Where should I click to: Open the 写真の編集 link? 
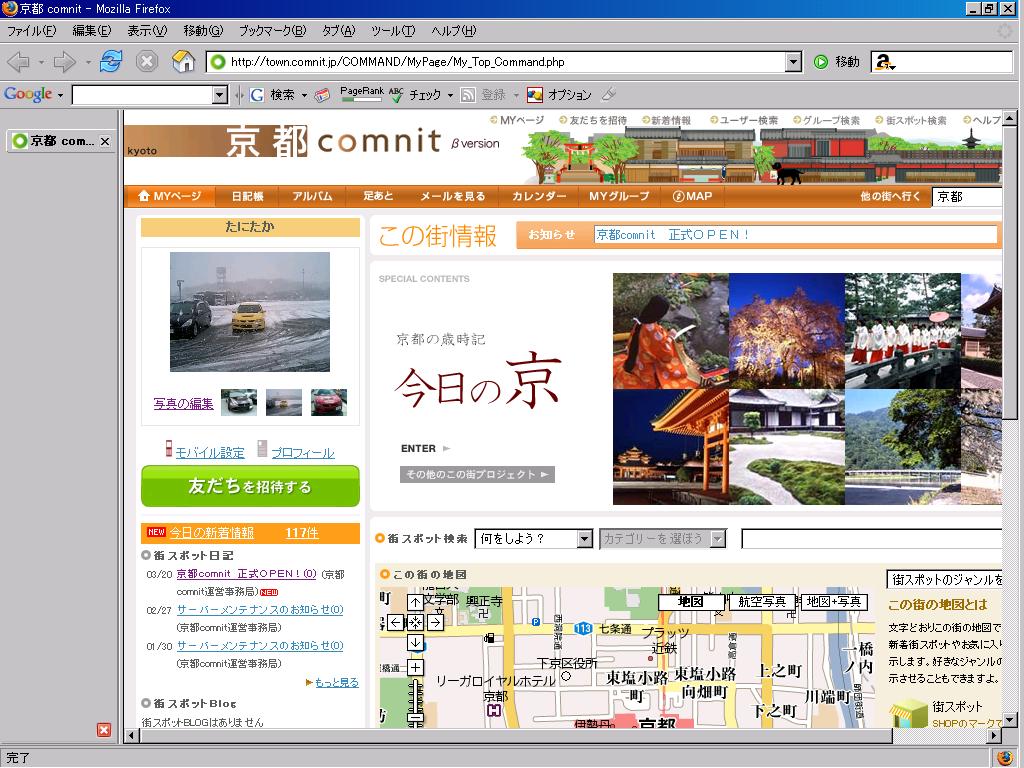(184, 404)
